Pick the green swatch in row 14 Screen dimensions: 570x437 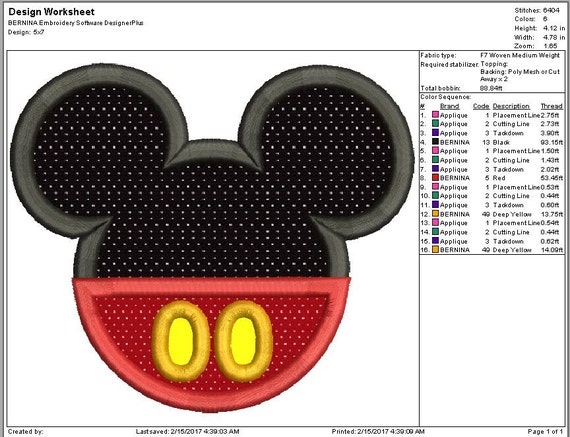[435, 232]
